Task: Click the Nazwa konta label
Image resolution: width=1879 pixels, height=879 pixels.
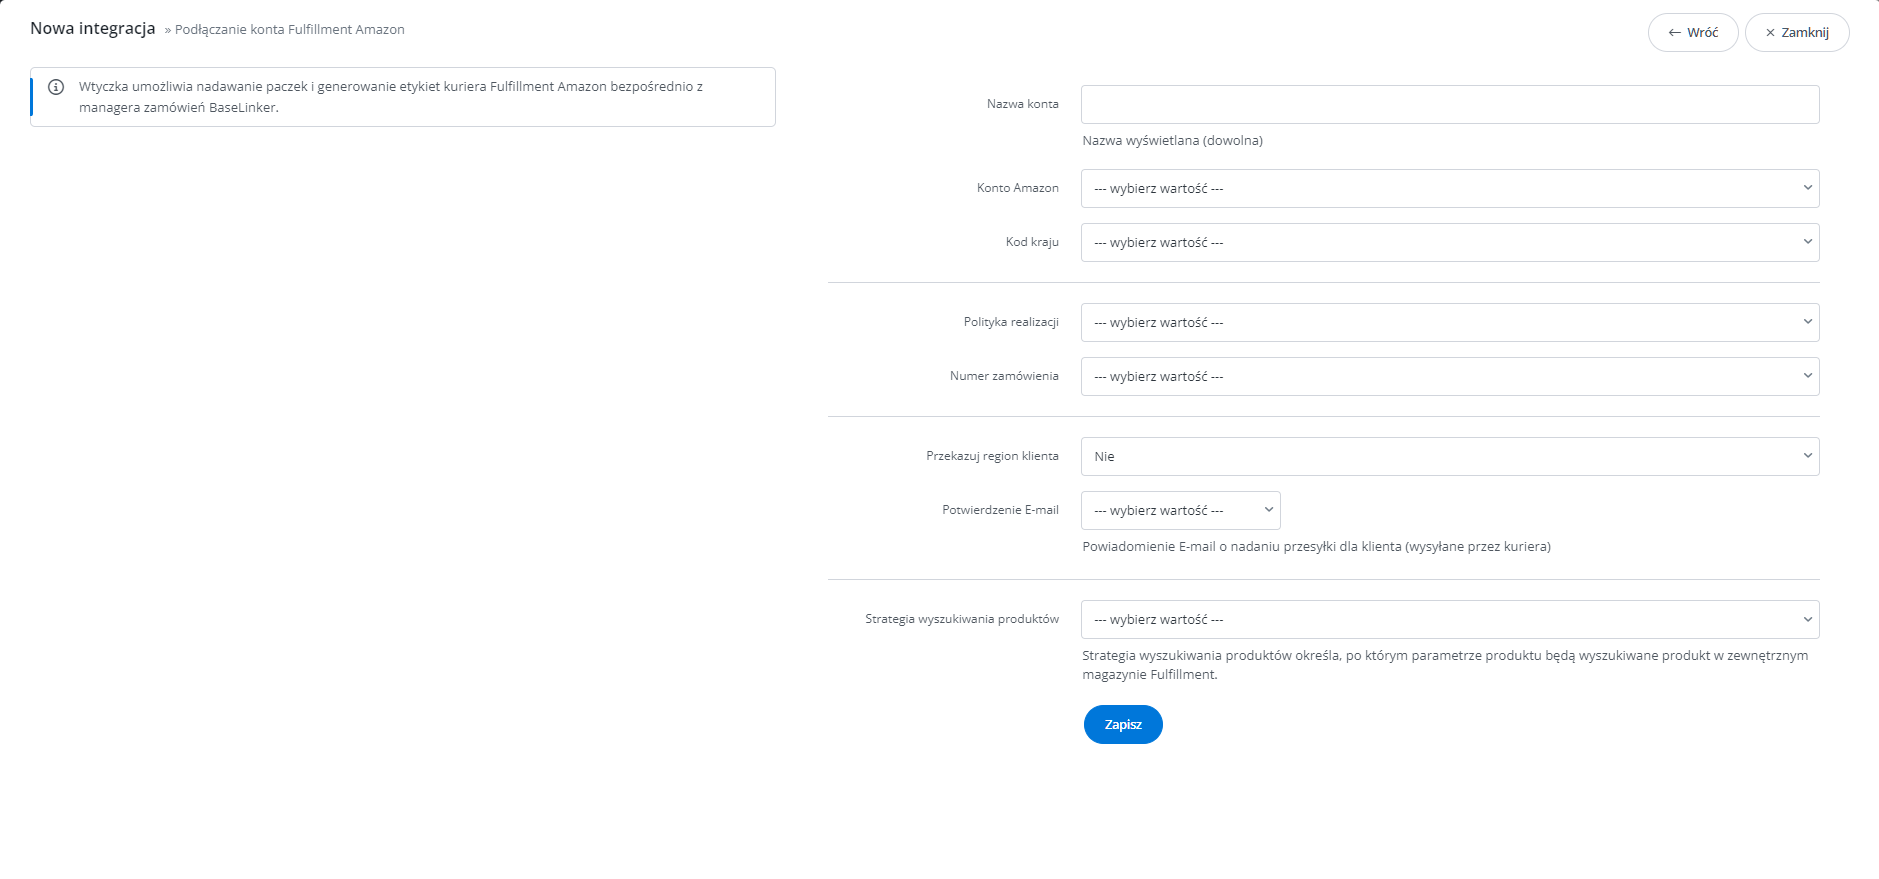Action: [1022, 104]
